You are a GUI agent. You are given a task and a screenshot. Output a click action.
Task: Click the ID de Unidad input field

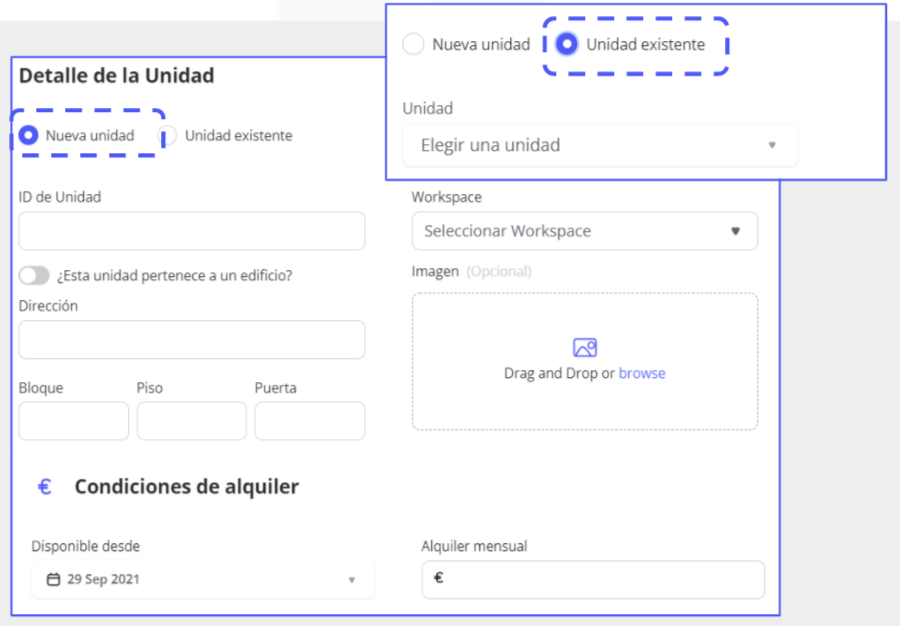click(x=191, y=231)
